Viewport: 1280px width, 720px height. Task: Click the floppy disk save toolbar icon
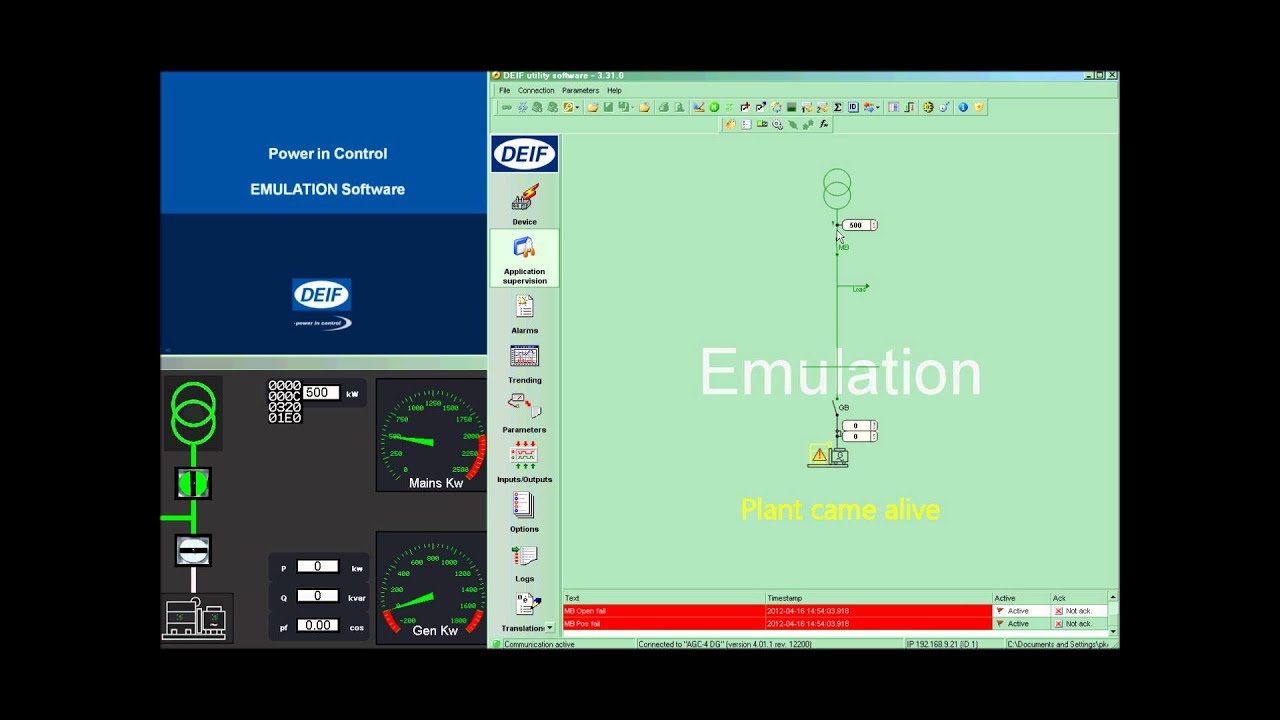[608, 107]
